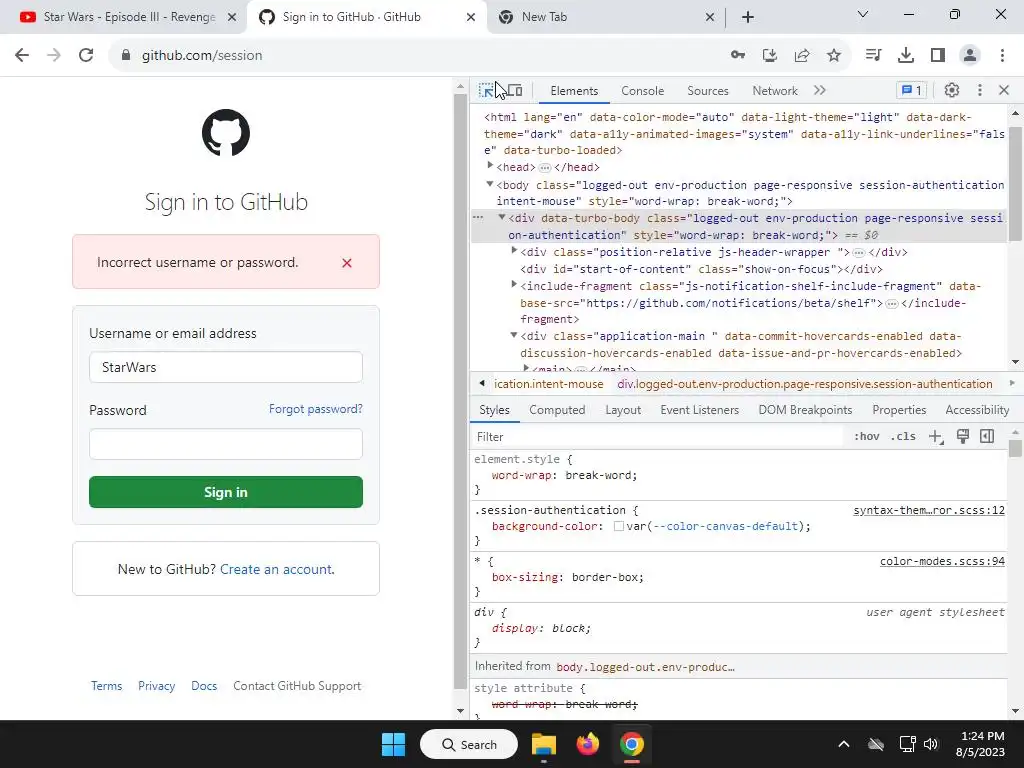
Task: Open the Terms footer link
Action: click(x=106, y=686)
